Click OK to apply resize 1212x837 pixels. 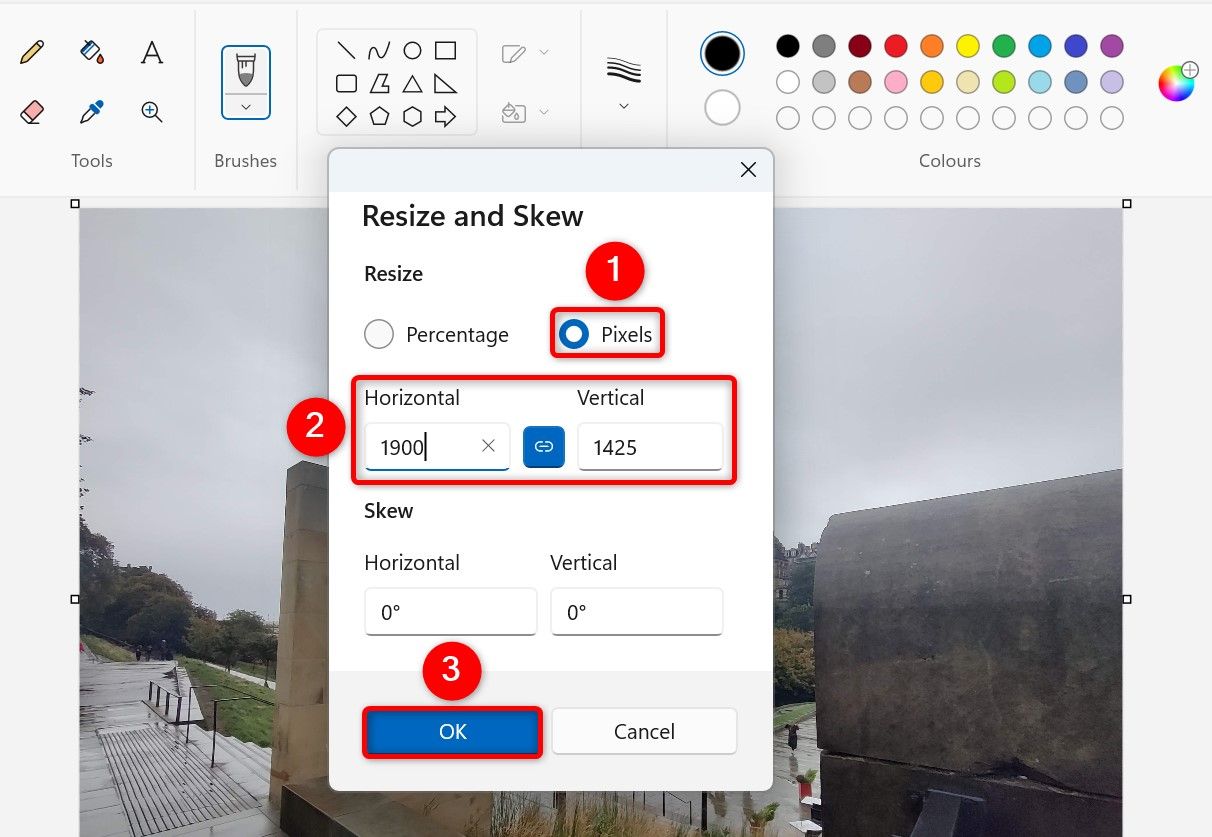pos(451,731)
